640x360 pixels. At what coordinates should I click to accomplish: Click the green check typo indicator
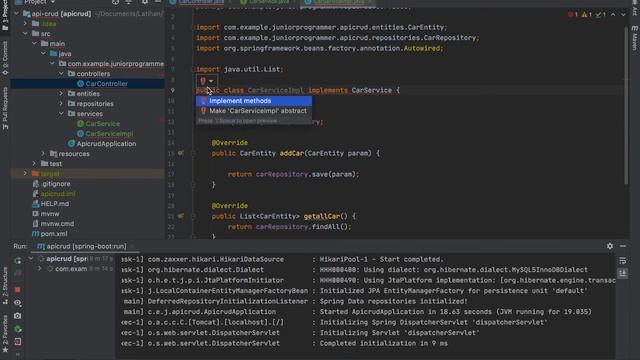(600, 15)
